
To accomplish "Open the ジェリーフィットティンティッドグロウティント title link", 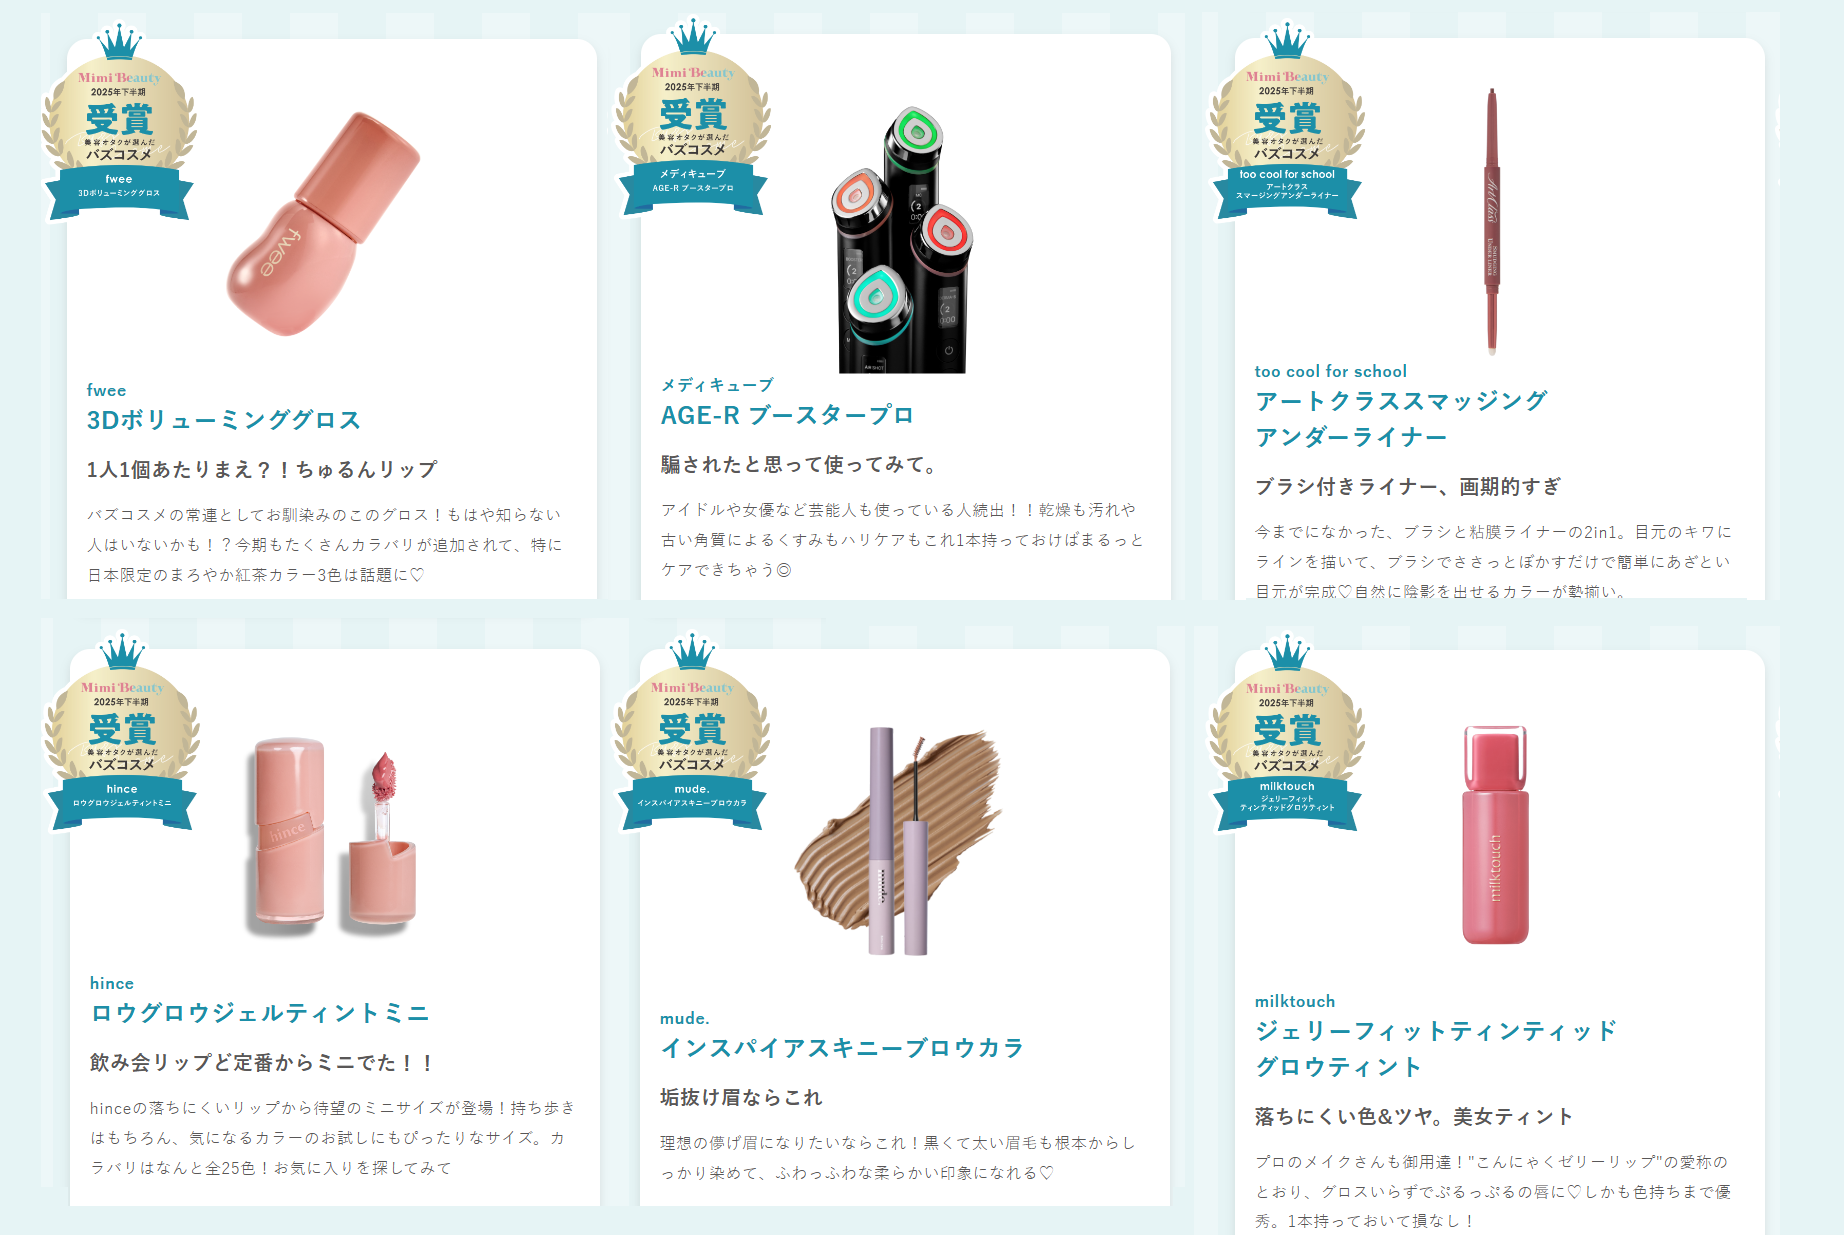I will [1436, 1049].
